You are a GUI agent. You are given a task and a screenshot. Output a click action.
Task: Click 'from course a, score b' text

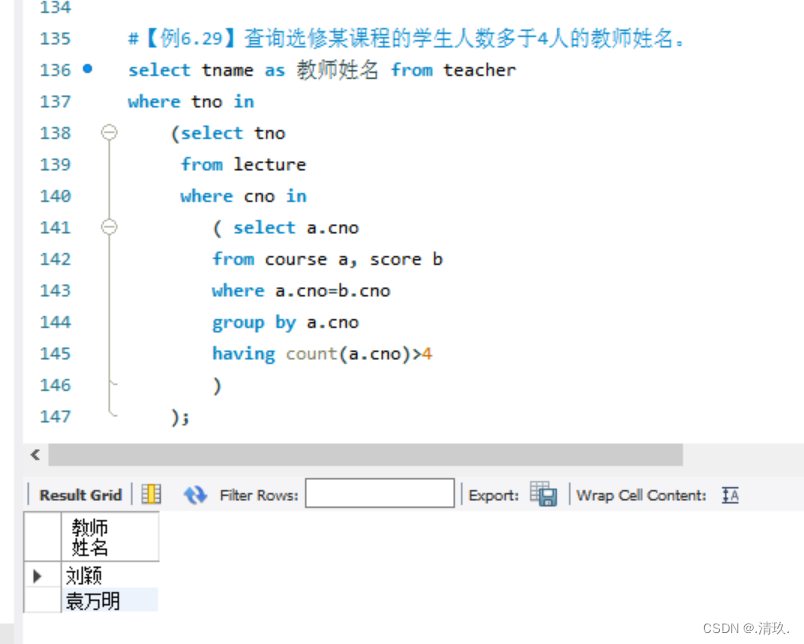(328, 259)
